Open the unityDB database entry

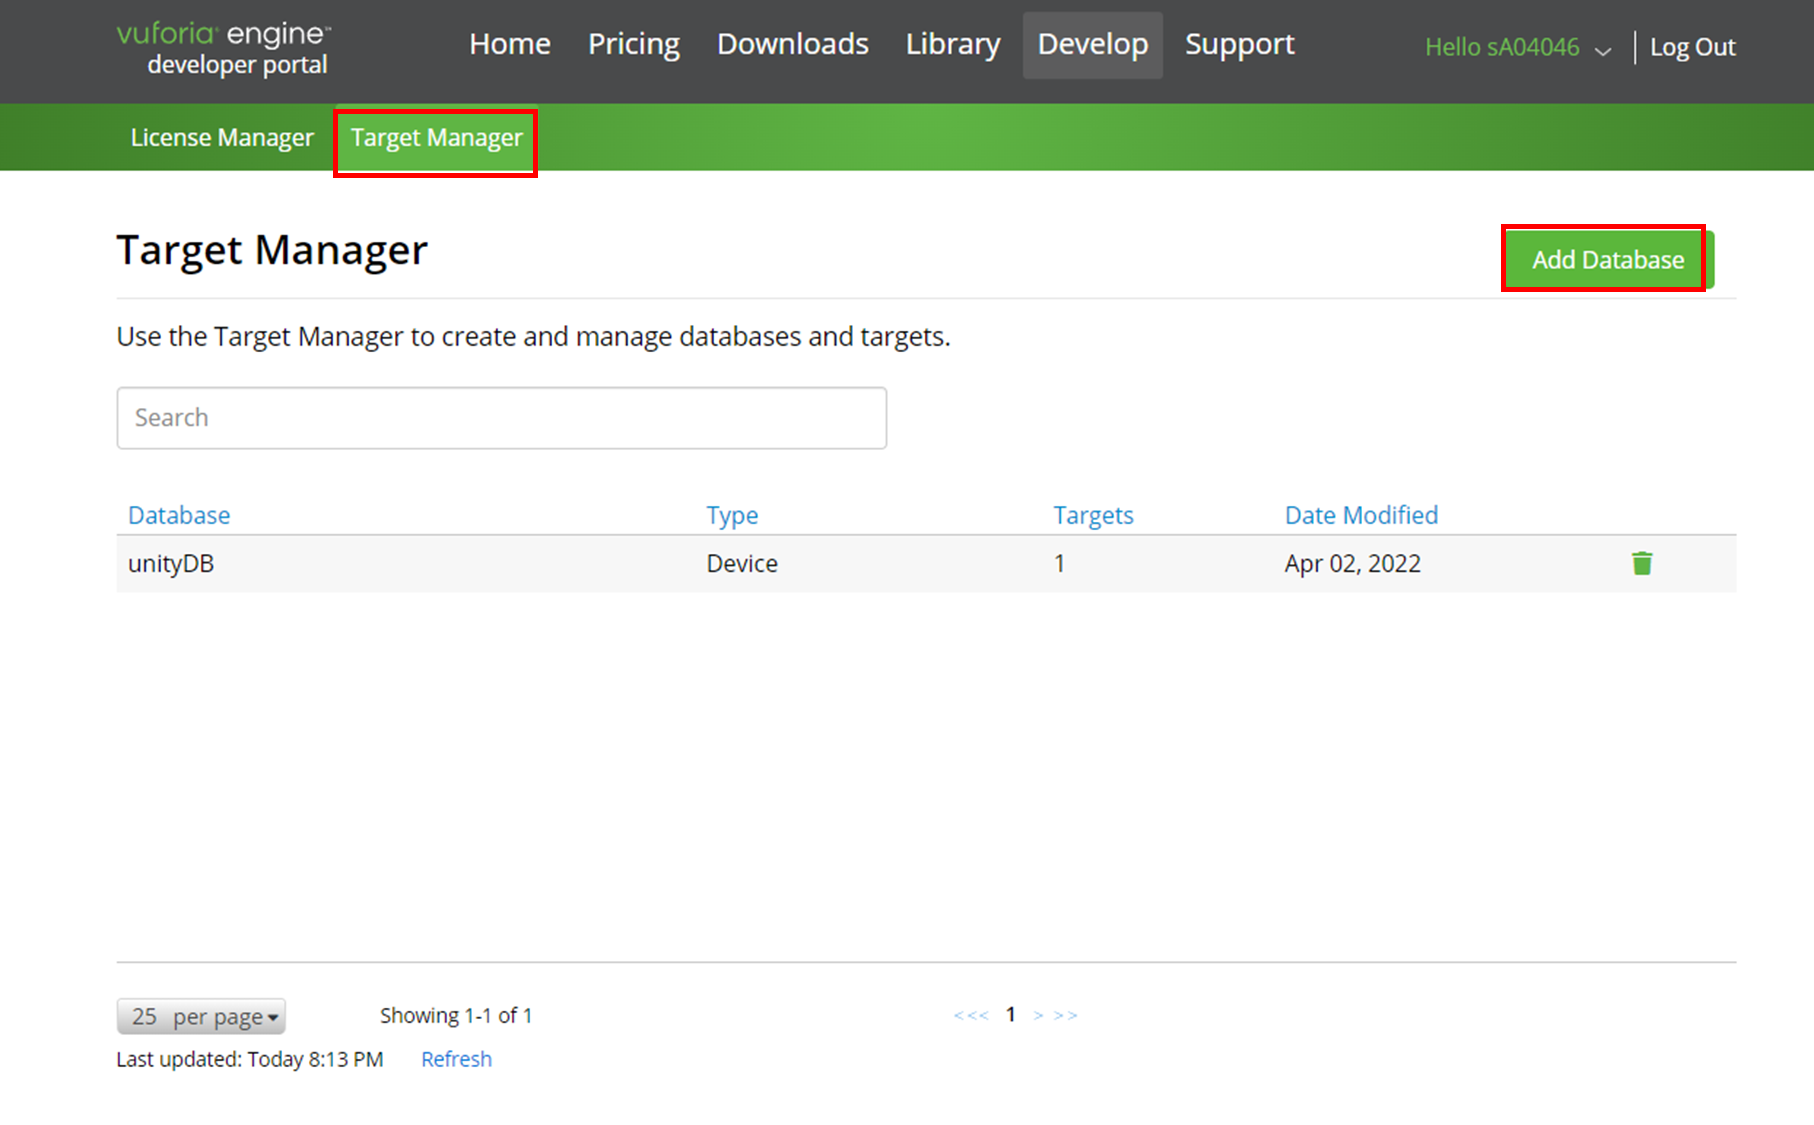click(x=171, y=563)
